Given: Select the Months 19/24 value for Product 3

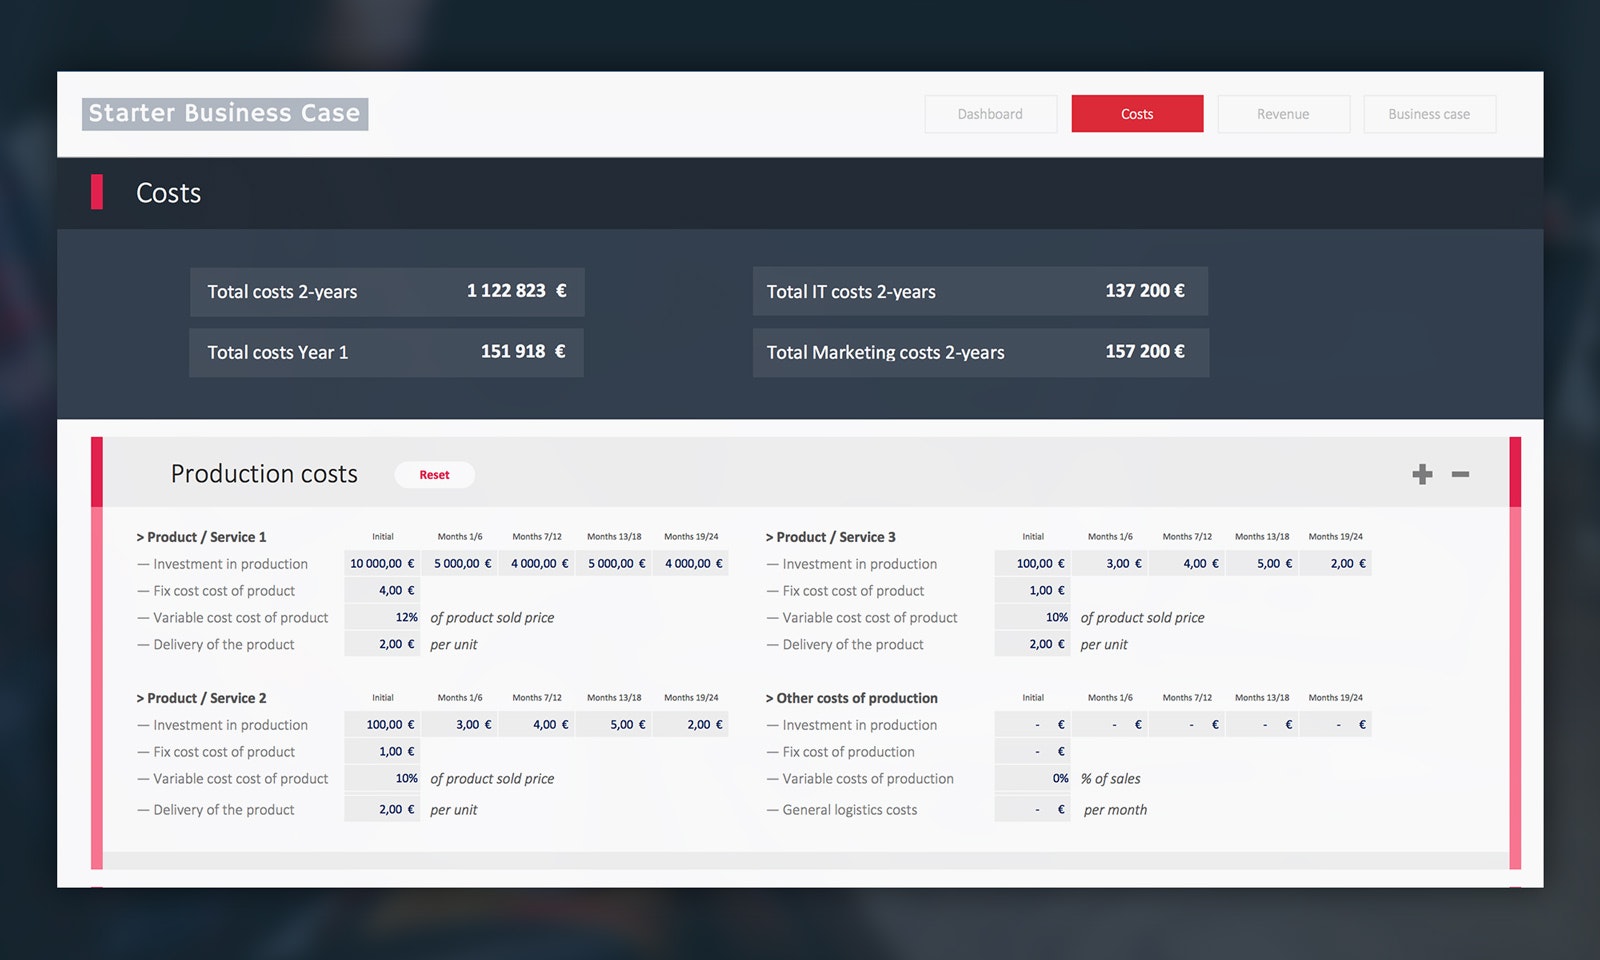Looking at the screenshot, I should (1336, 563).
